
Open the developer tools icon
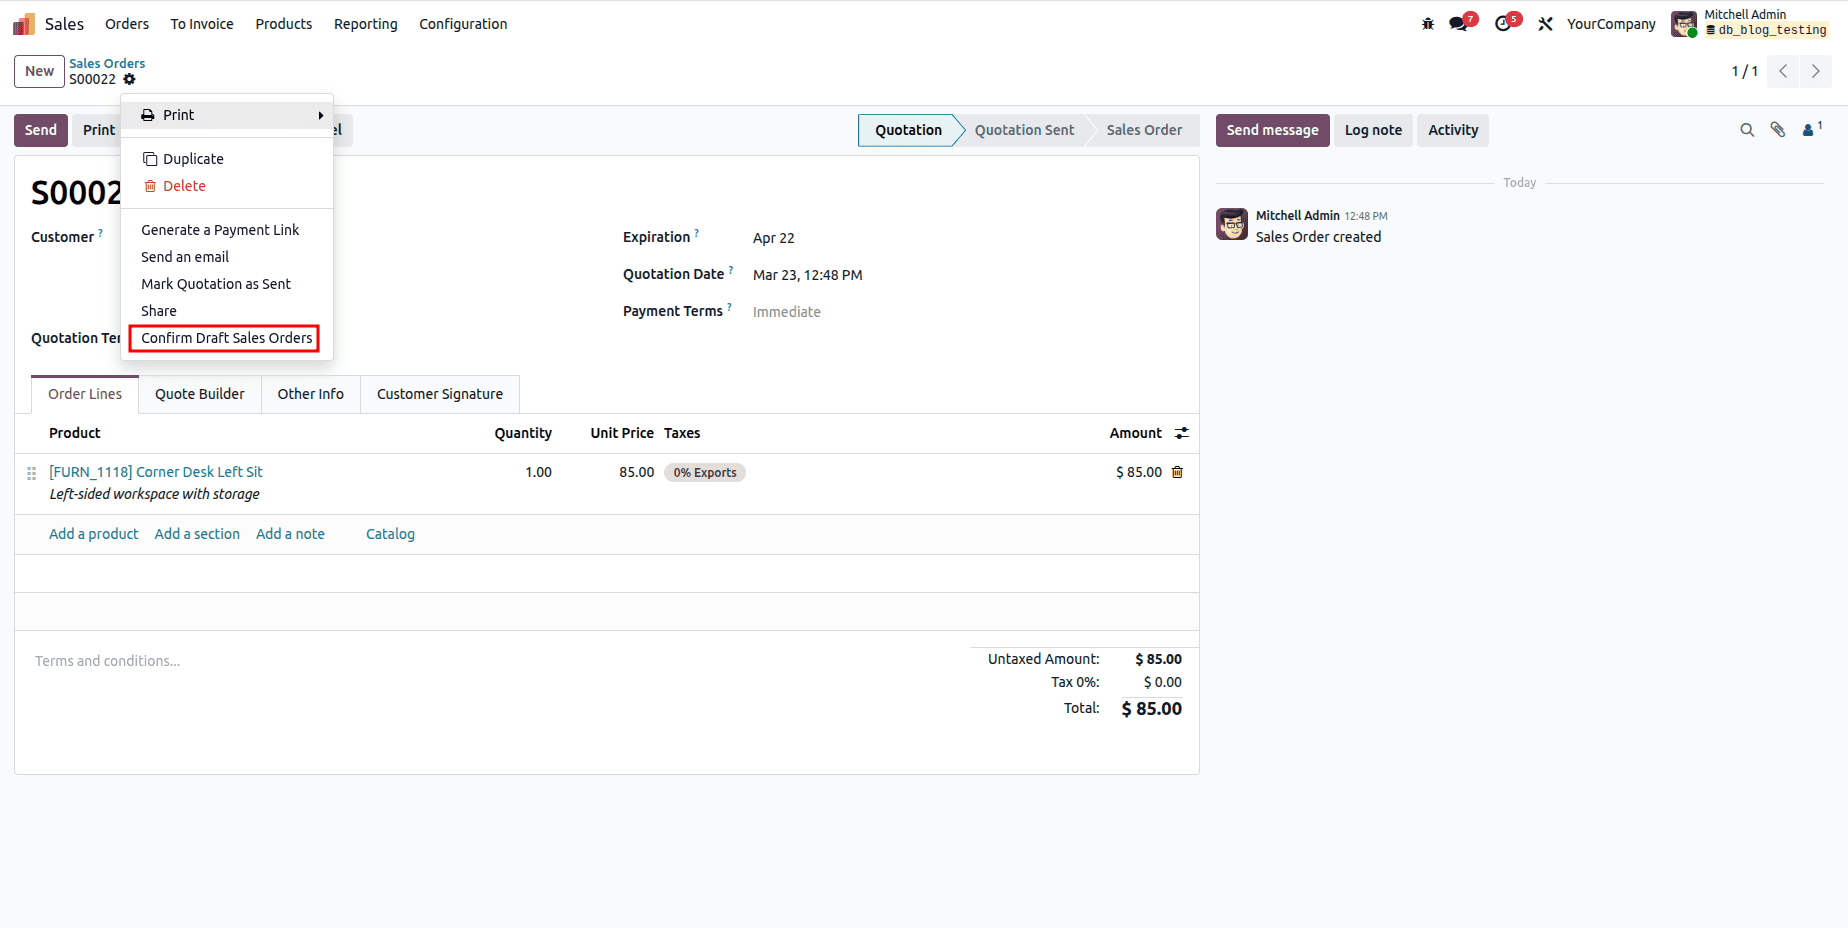click(1545, 23)
